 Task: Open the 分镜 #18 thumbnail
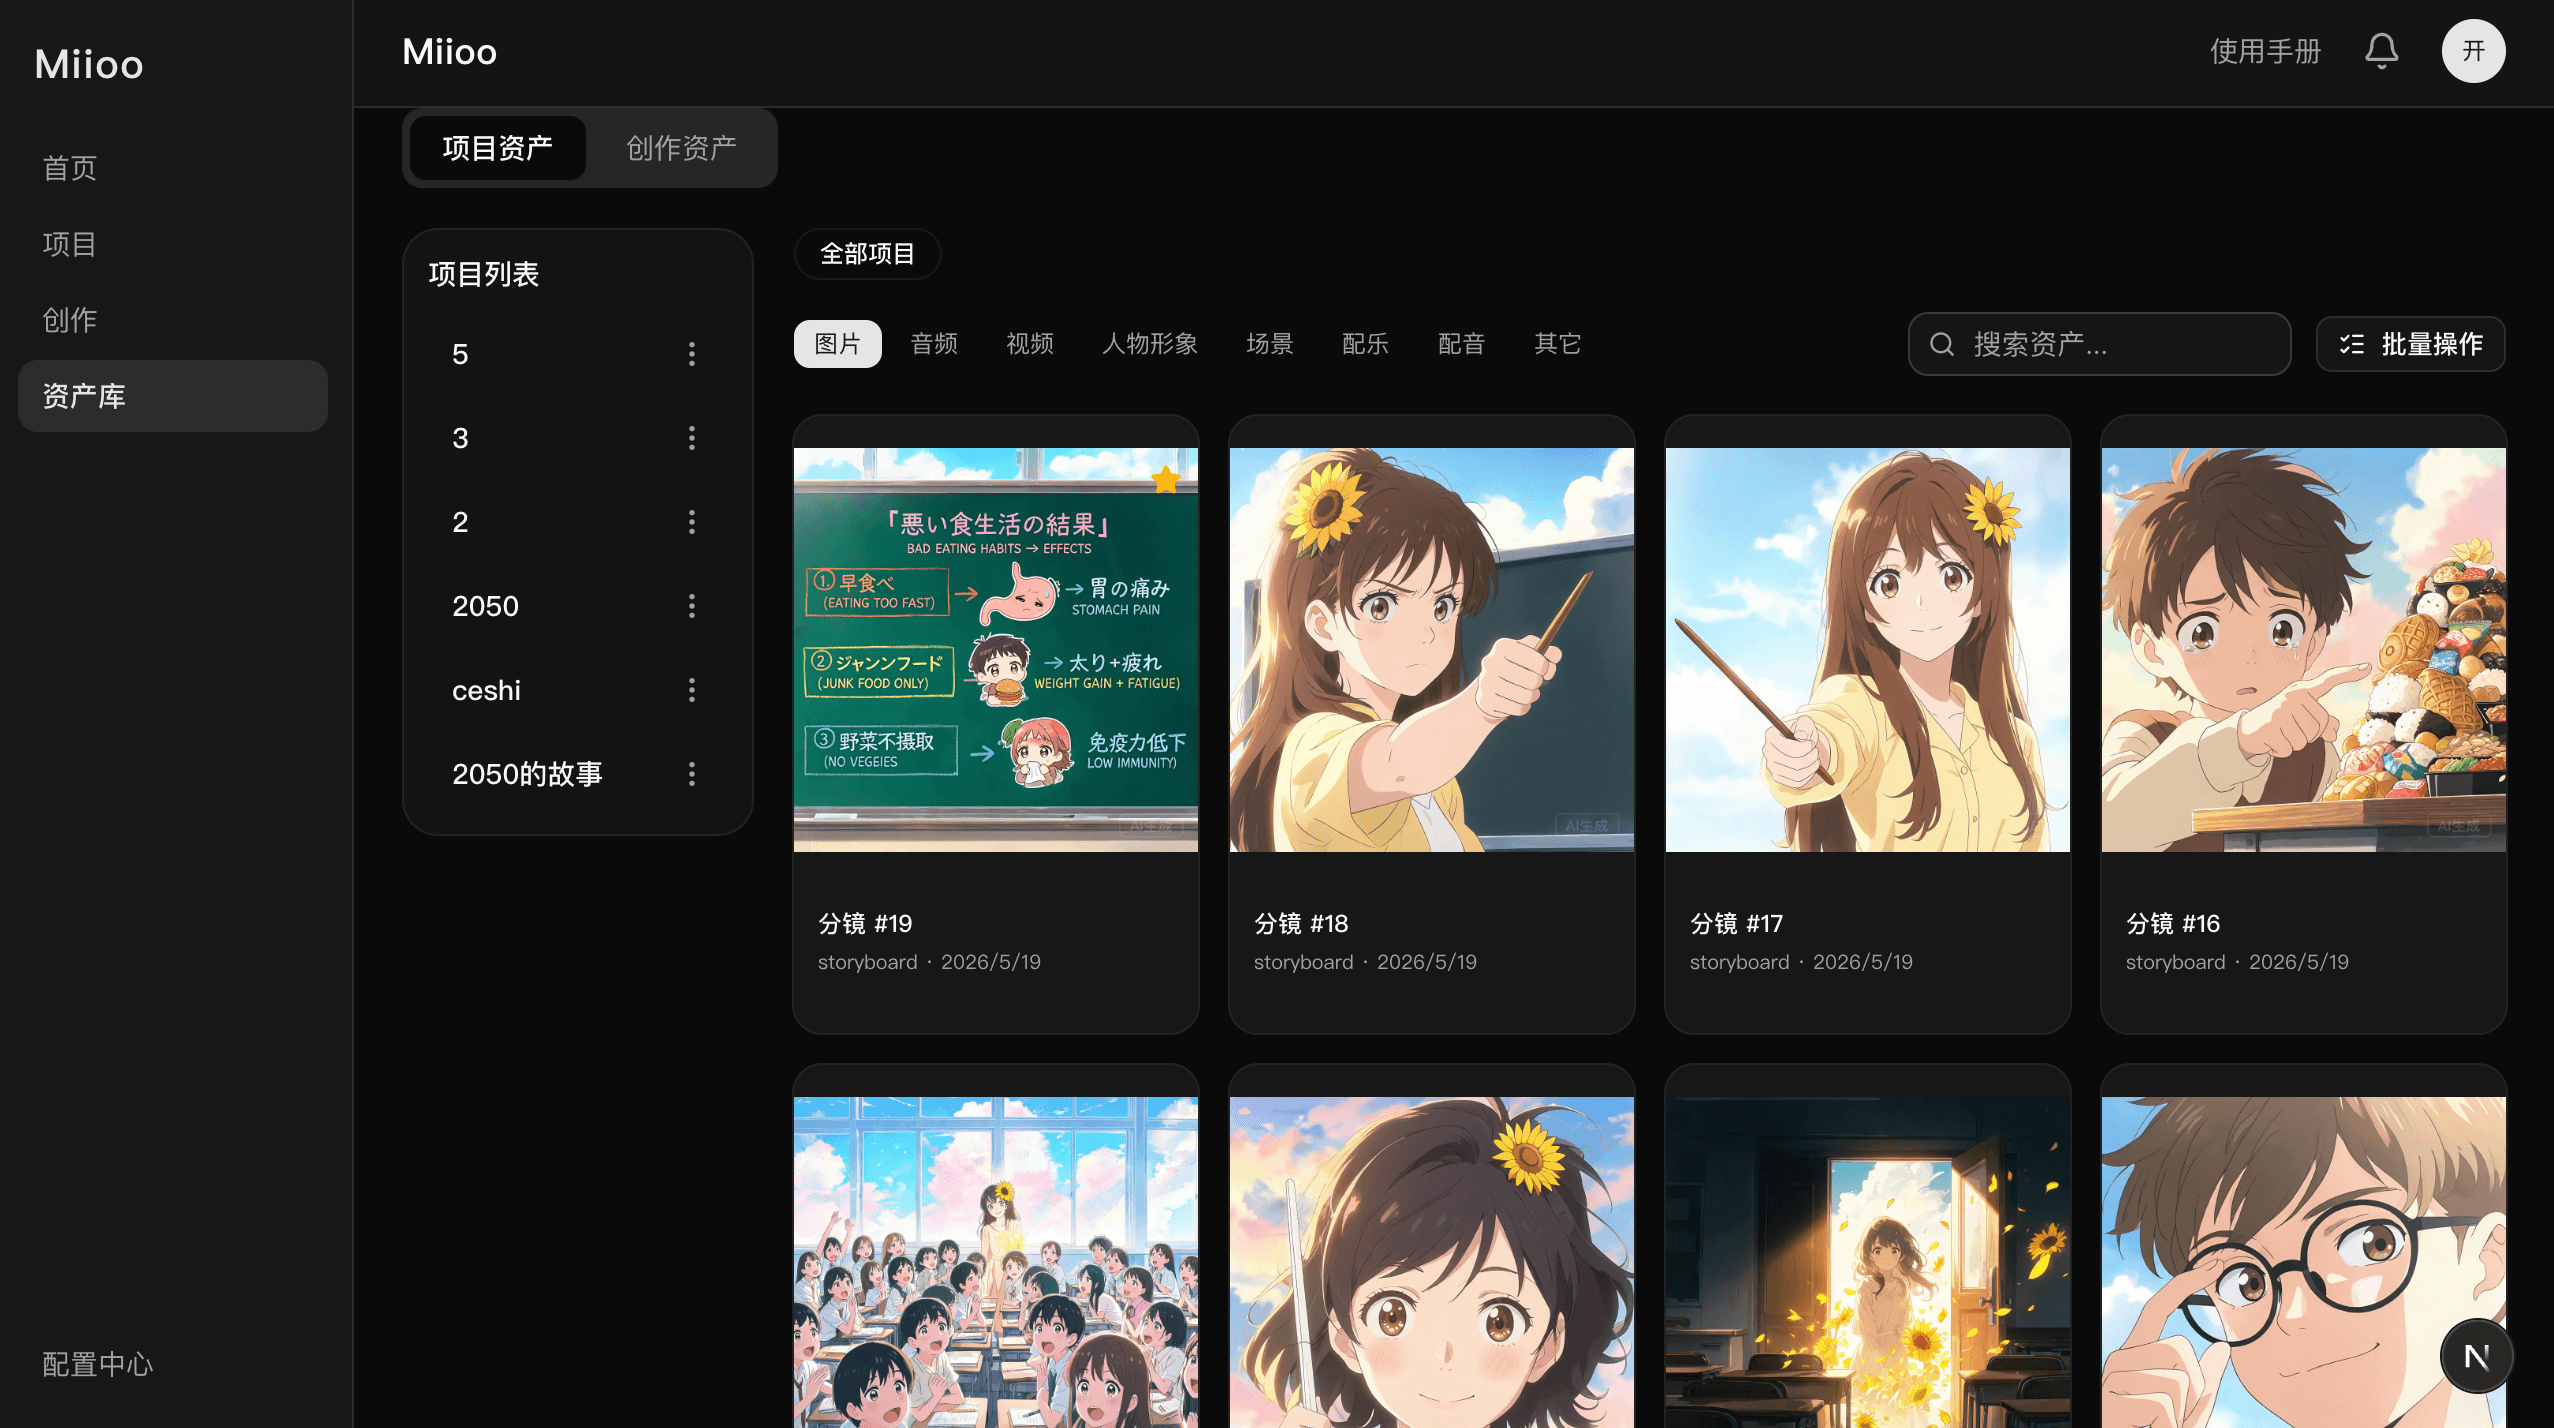click(1431, 650)
